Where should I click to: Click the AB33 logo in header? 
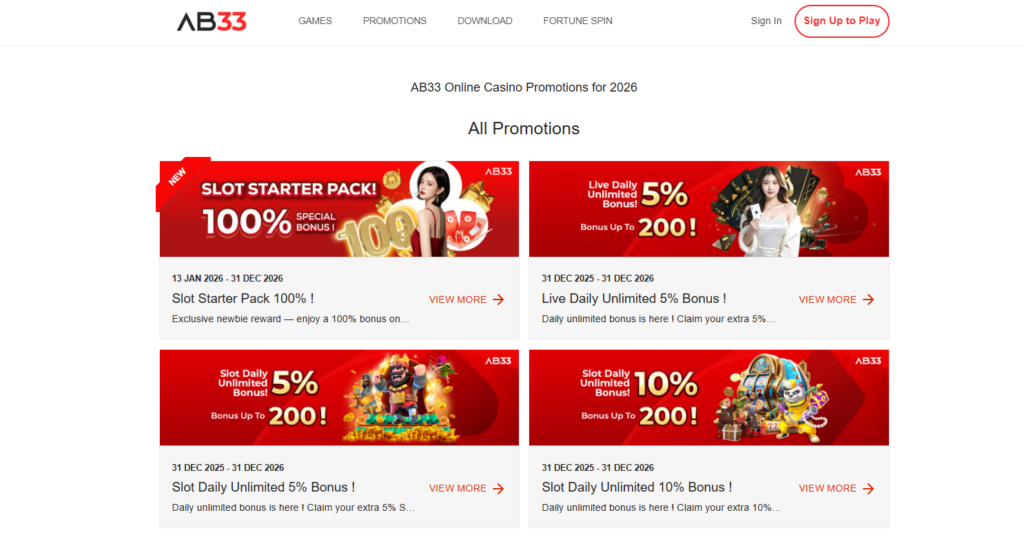coord(212,22)
